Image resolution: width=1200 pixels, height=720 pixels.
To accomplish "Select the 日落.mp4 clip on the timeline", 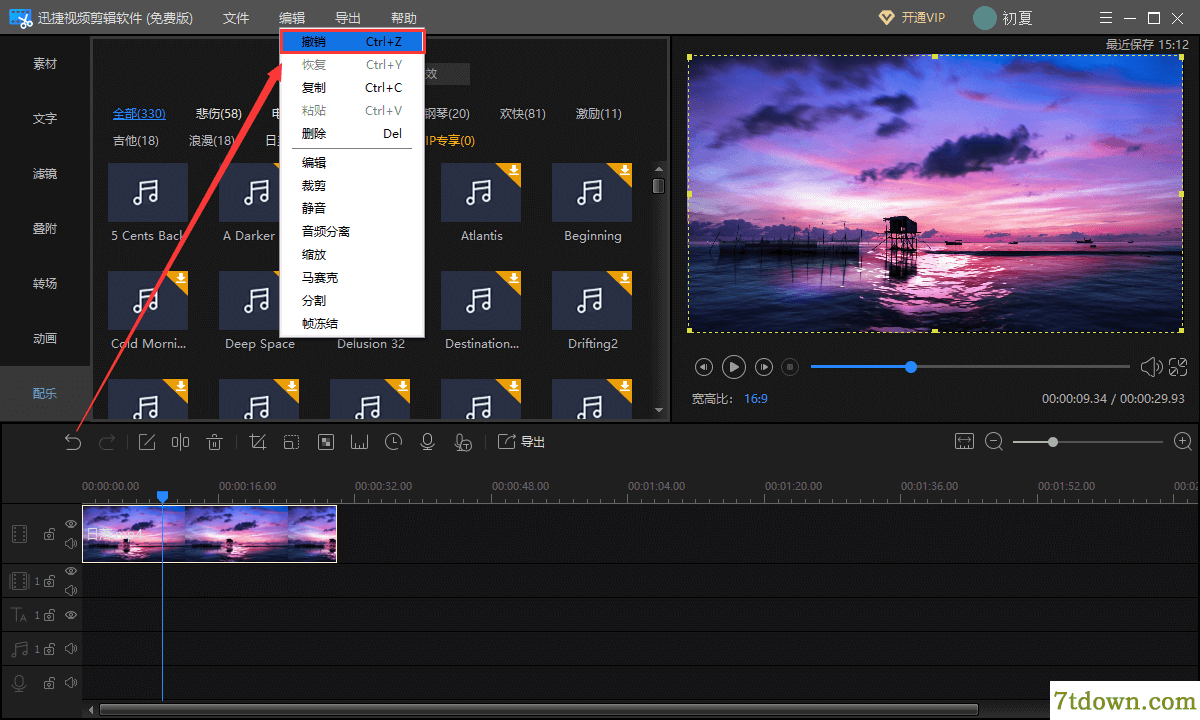I will point(209,534).
